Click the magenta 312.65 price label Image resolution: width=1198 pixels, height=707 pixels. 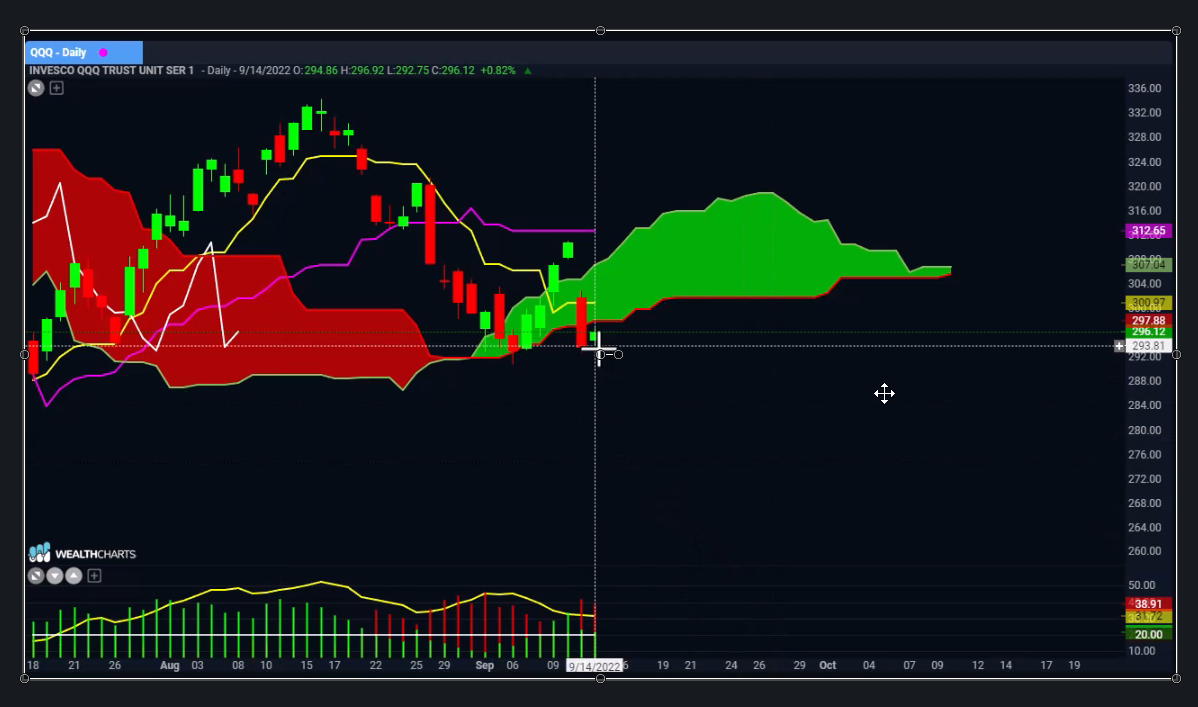pos(1148,231)
